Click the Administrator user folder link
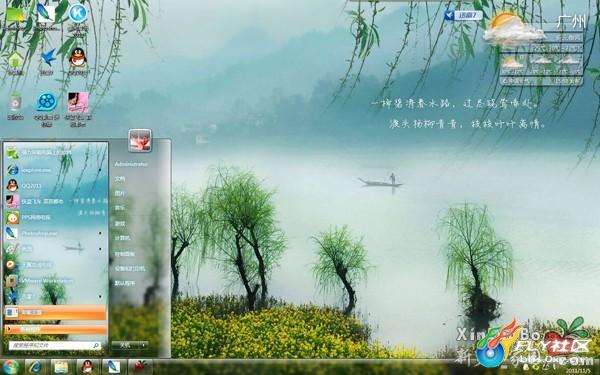Viewport: 600px width, 375px height. tap(131, 164)
